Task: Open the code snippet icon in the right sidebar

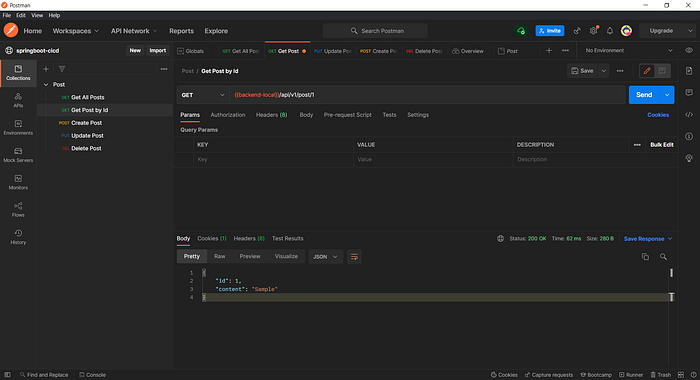Action: [689, 115]
